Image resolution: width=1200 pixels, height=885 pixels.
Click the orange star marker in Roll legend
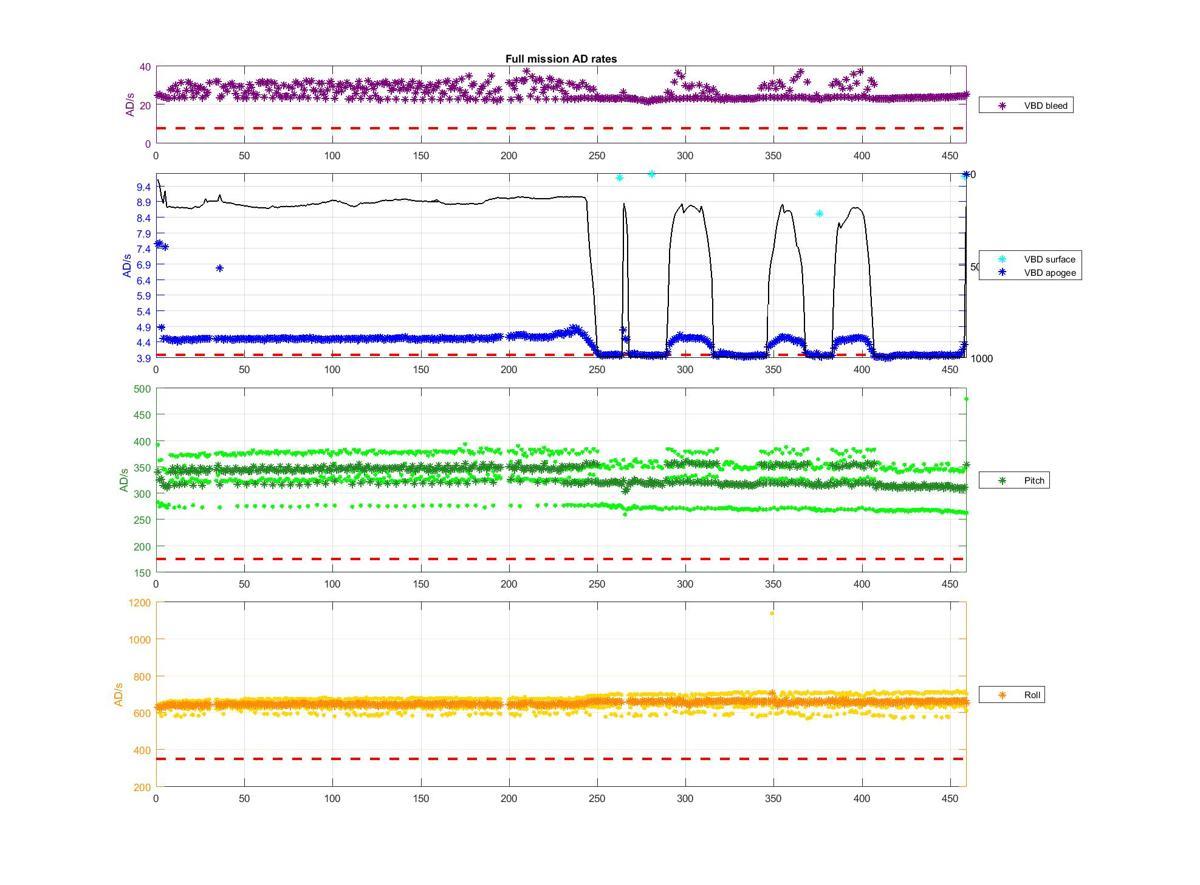tap(1002, 694)
